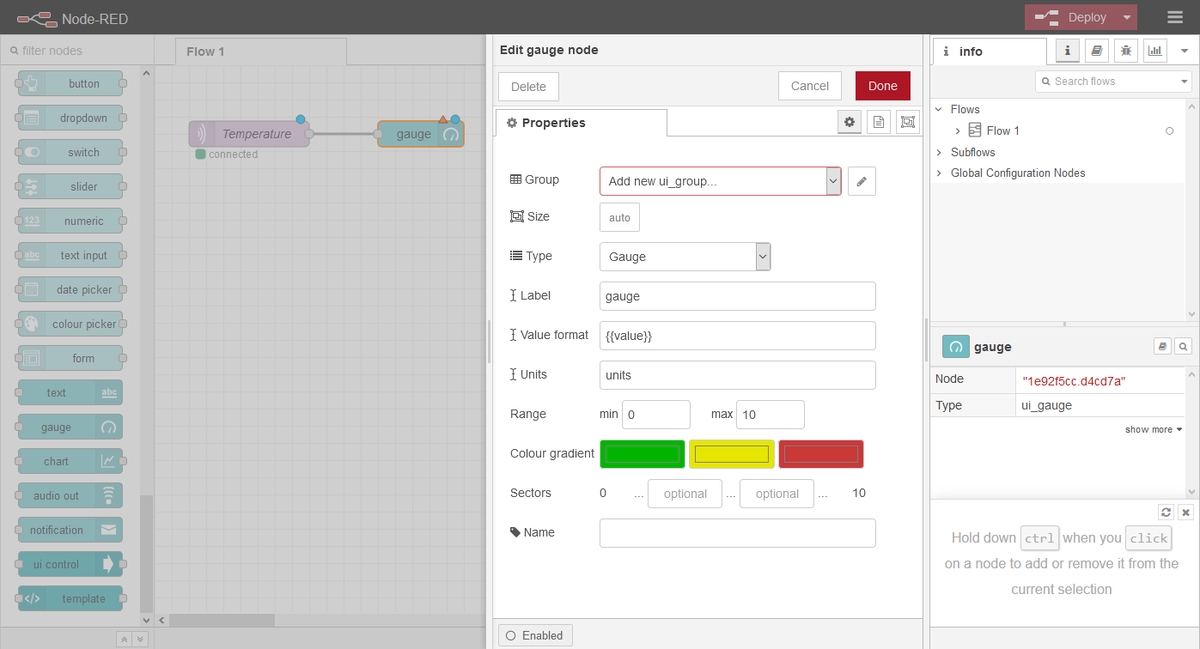Select the audio out node in palette

click(x=71, y=495)
